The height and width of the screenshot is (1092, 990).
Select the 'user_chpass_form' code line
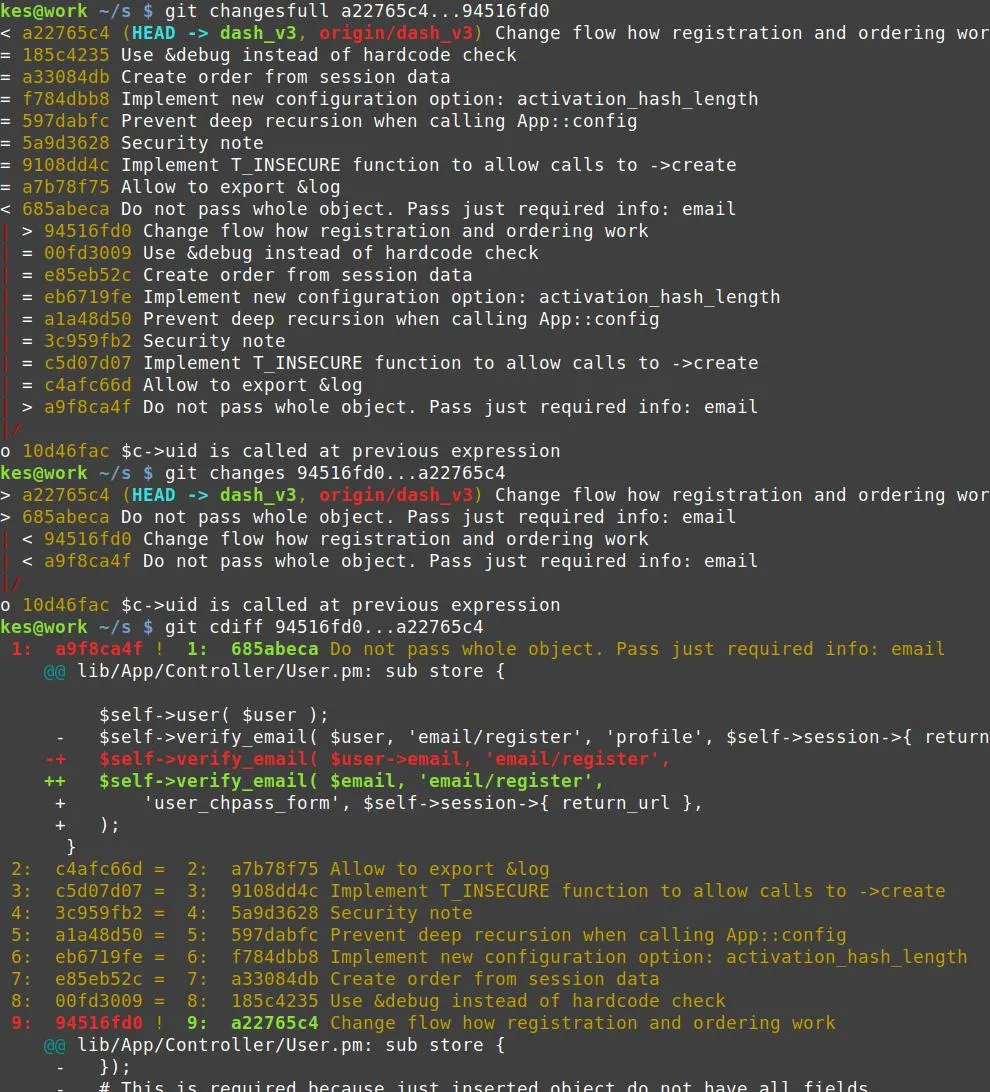(379, 803)
